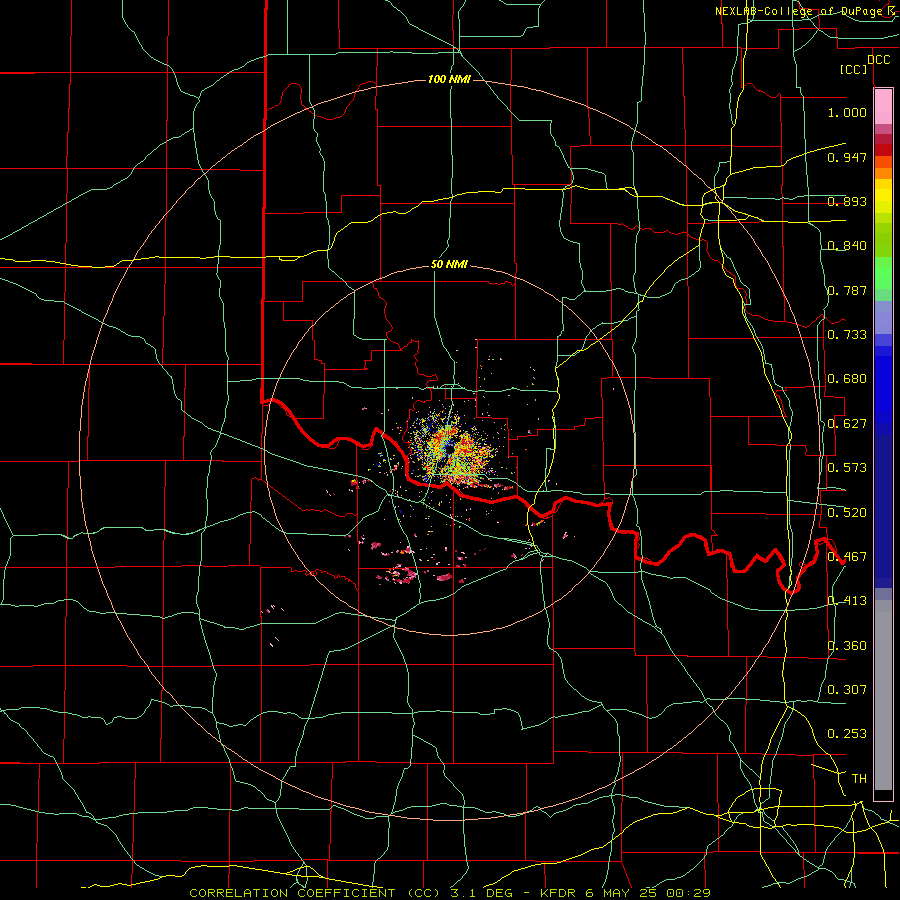Click the 0.680 scale value
Viewport: 900px width, 900px height.
[847, 379]
